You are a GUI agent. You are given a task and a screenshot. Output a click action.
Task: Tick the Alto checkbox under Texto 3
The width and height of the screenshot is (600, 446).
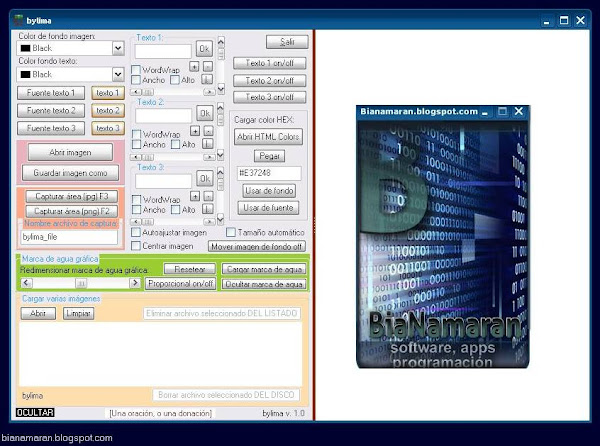[176, 210]
